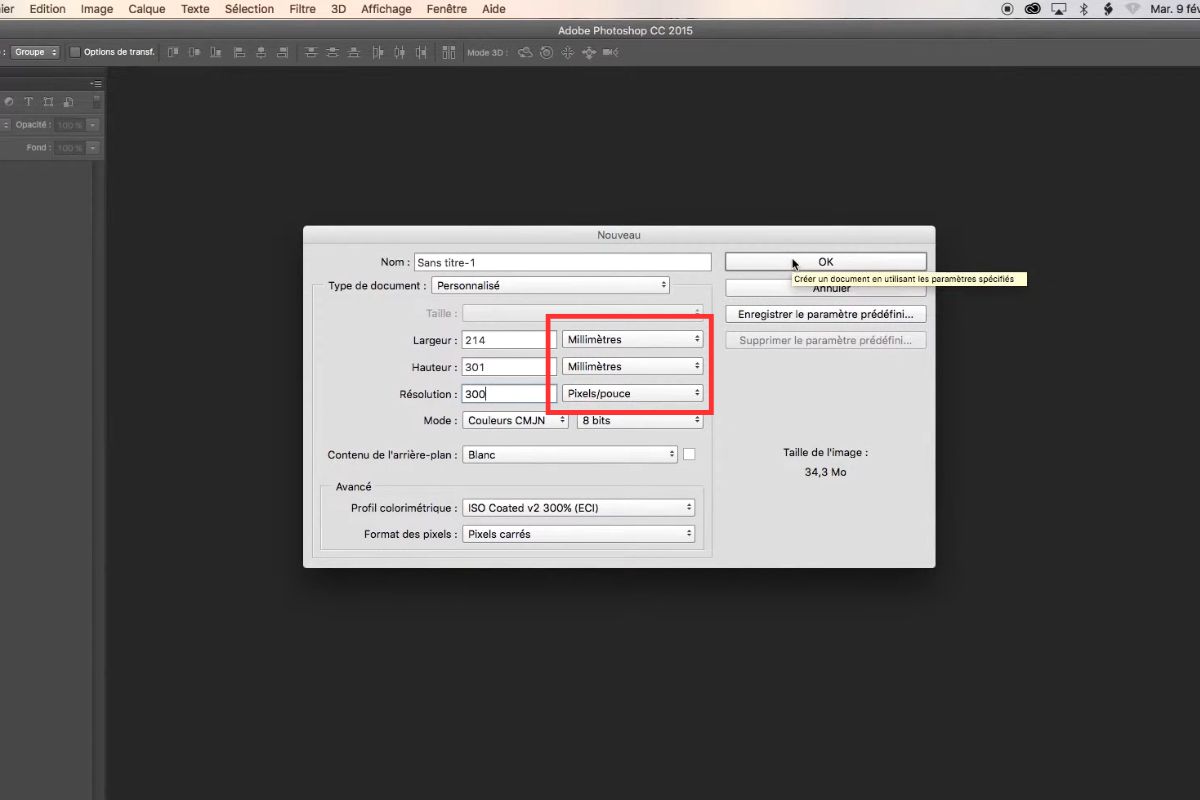This screenshot has height=800, width=1200.
Task: Open the Opacité slider arrow
Action: (x=92, y=125)
